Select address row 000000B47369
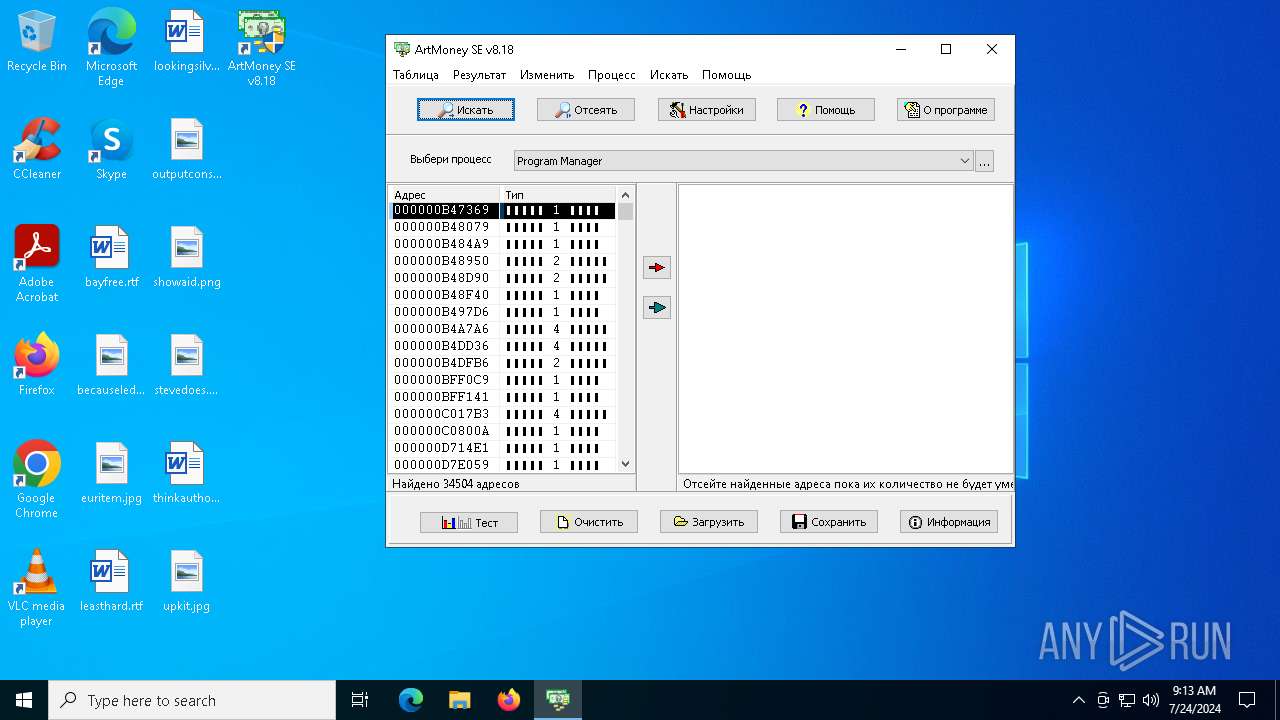Image resolution: width=1280 pixels, height=720 pixels. [502, 211]
